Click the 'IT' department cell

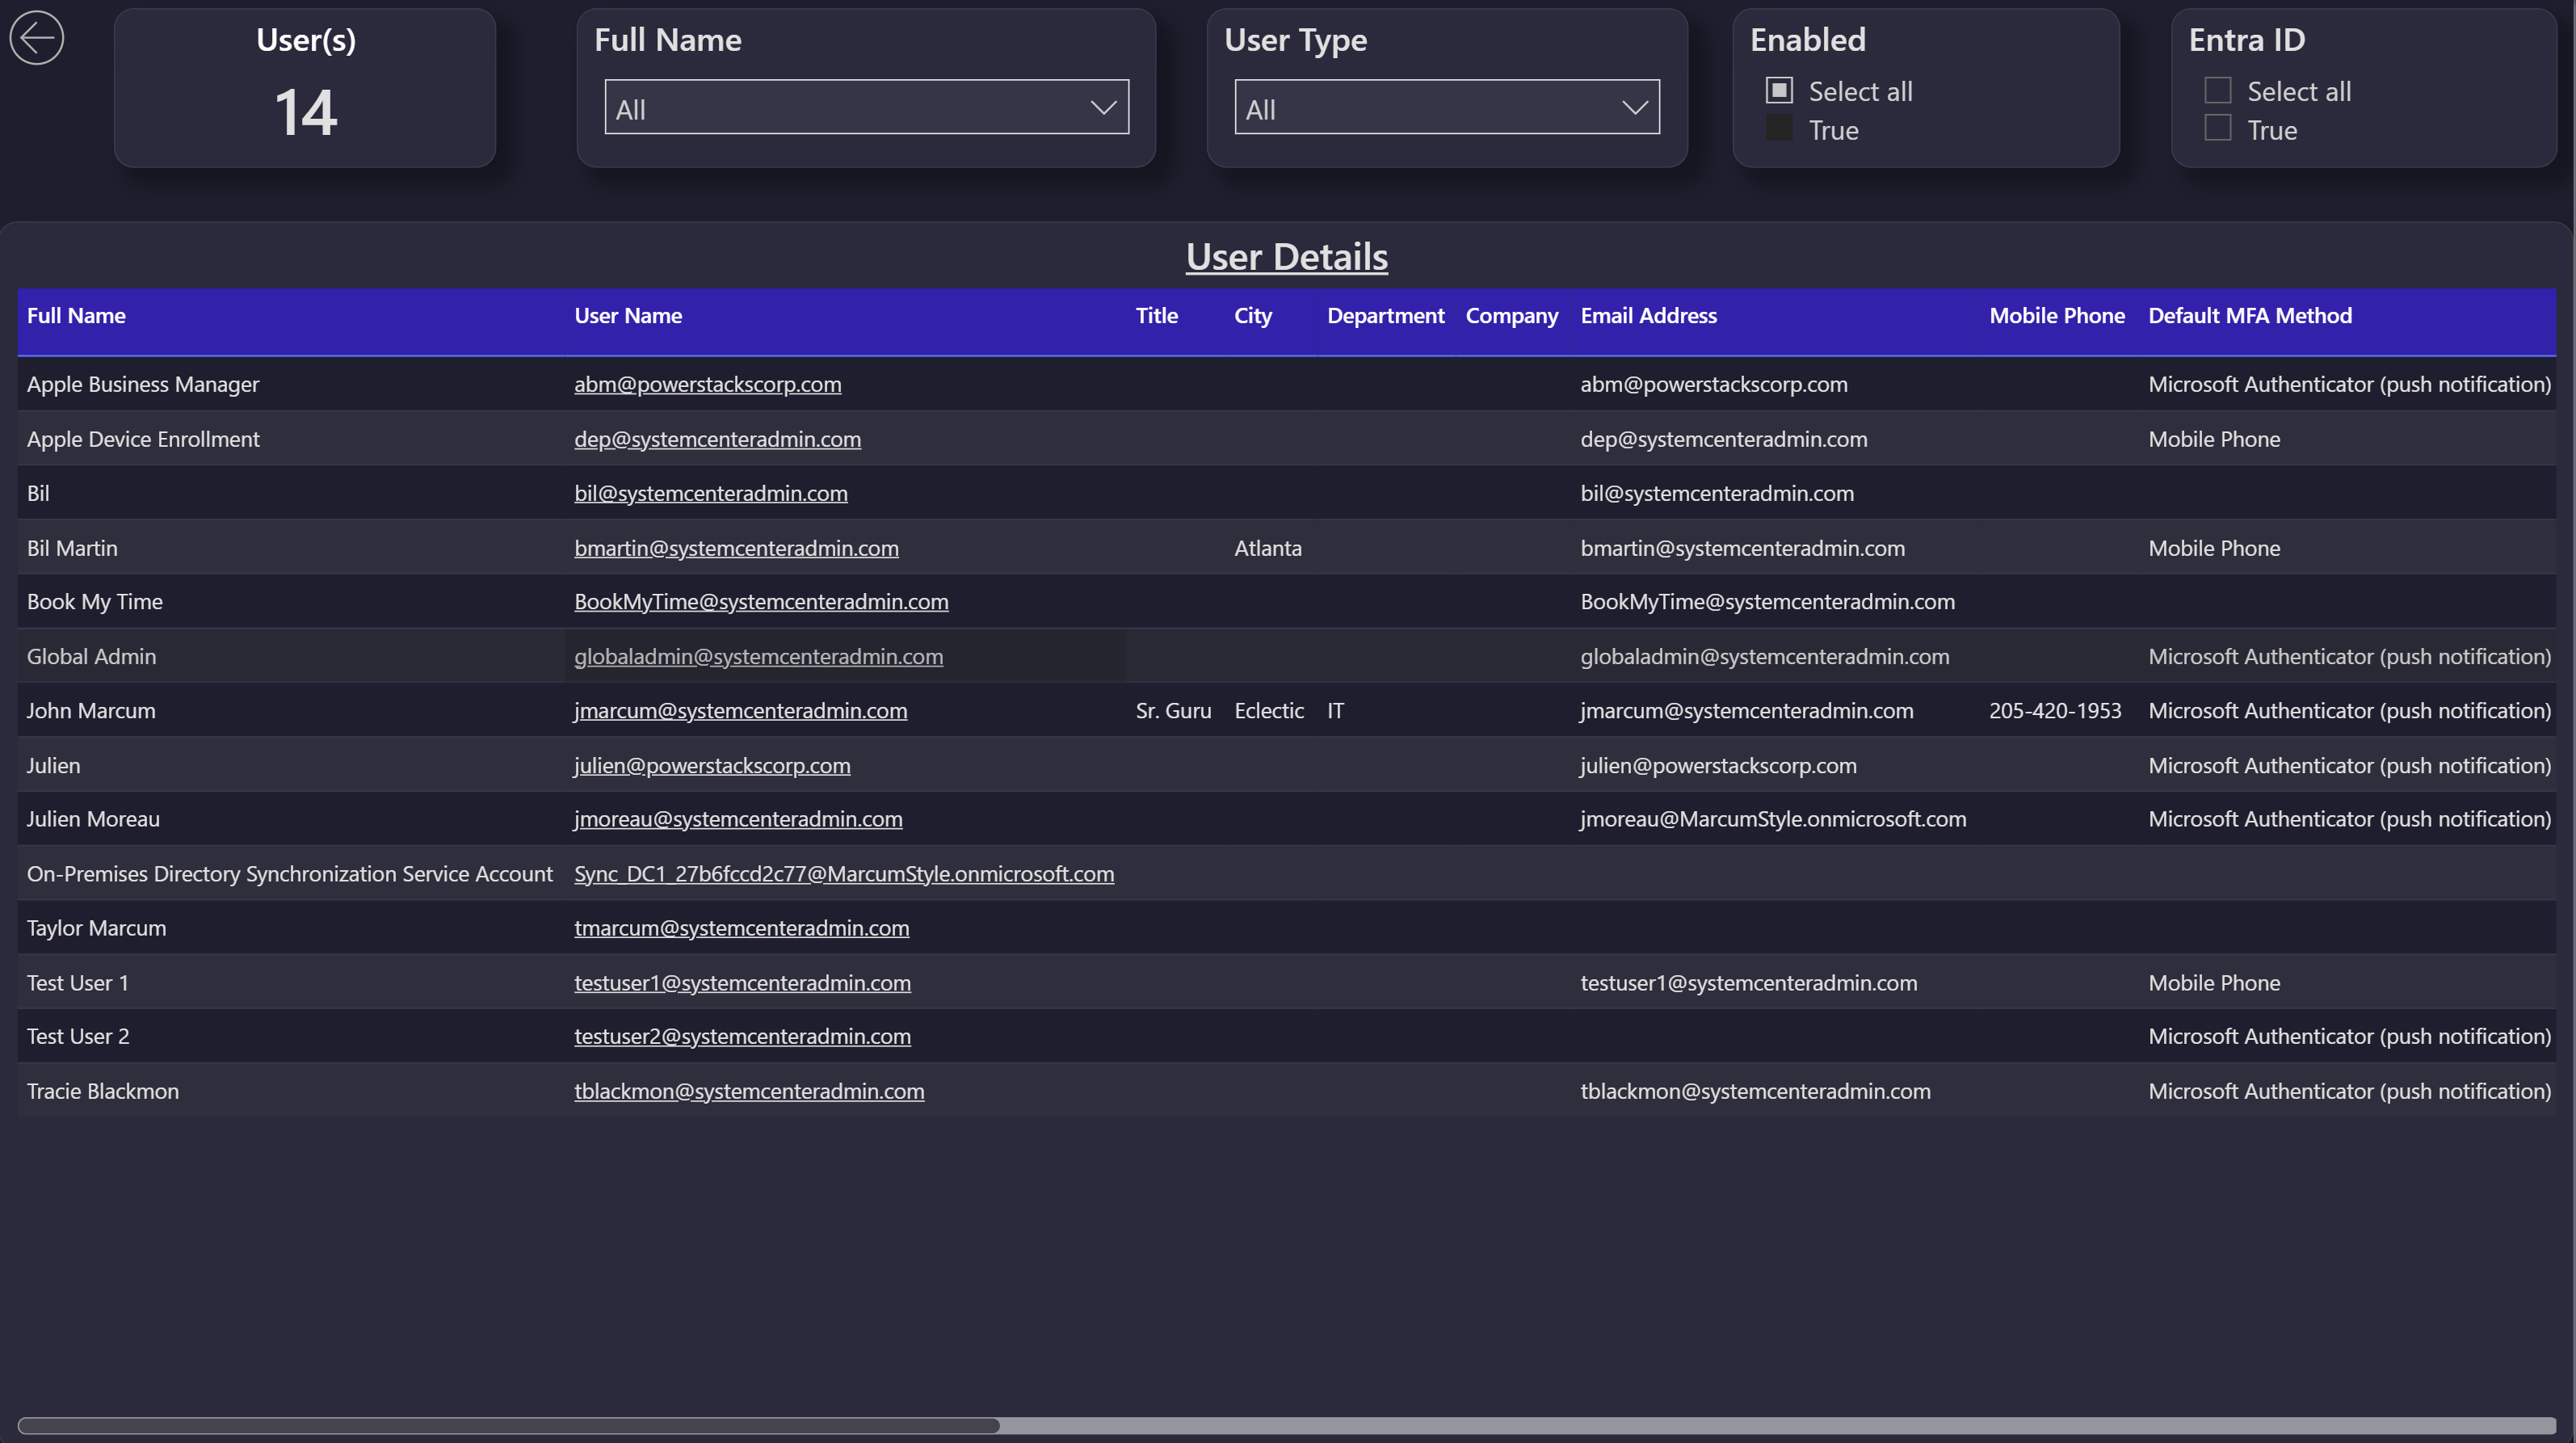[x=1335, y=710]
